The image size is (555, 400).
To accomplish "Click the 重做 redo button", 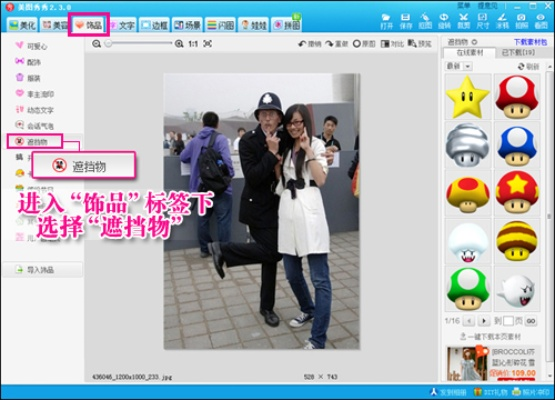I will 337,44.
